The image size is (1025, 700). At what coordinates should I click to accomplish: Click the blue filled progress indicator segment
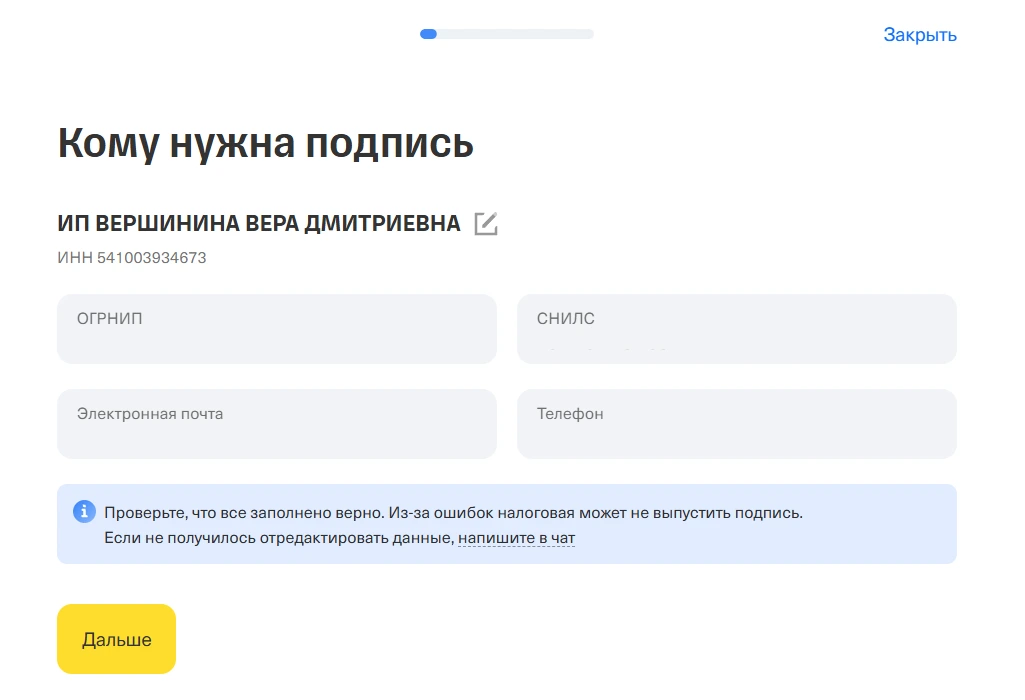pos(428,34)
